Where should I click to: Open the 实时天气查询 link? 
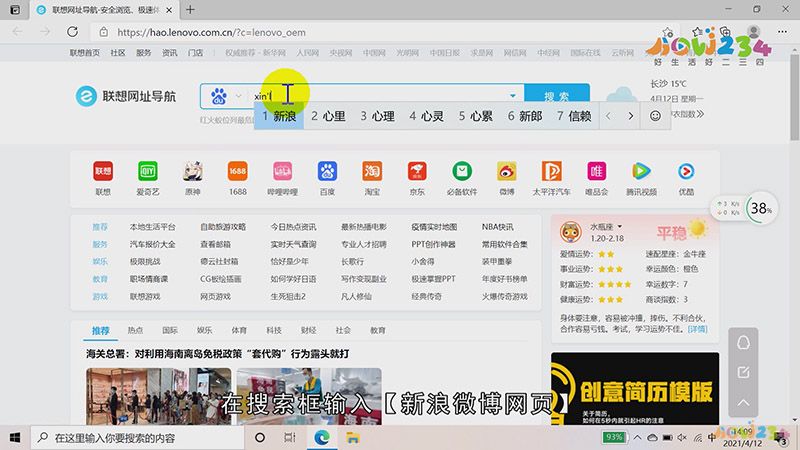click(x=293, y=244)
